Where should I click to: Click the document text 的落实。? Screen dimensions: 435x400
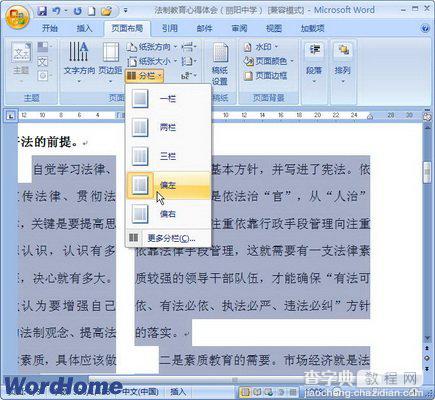[159, 333]
